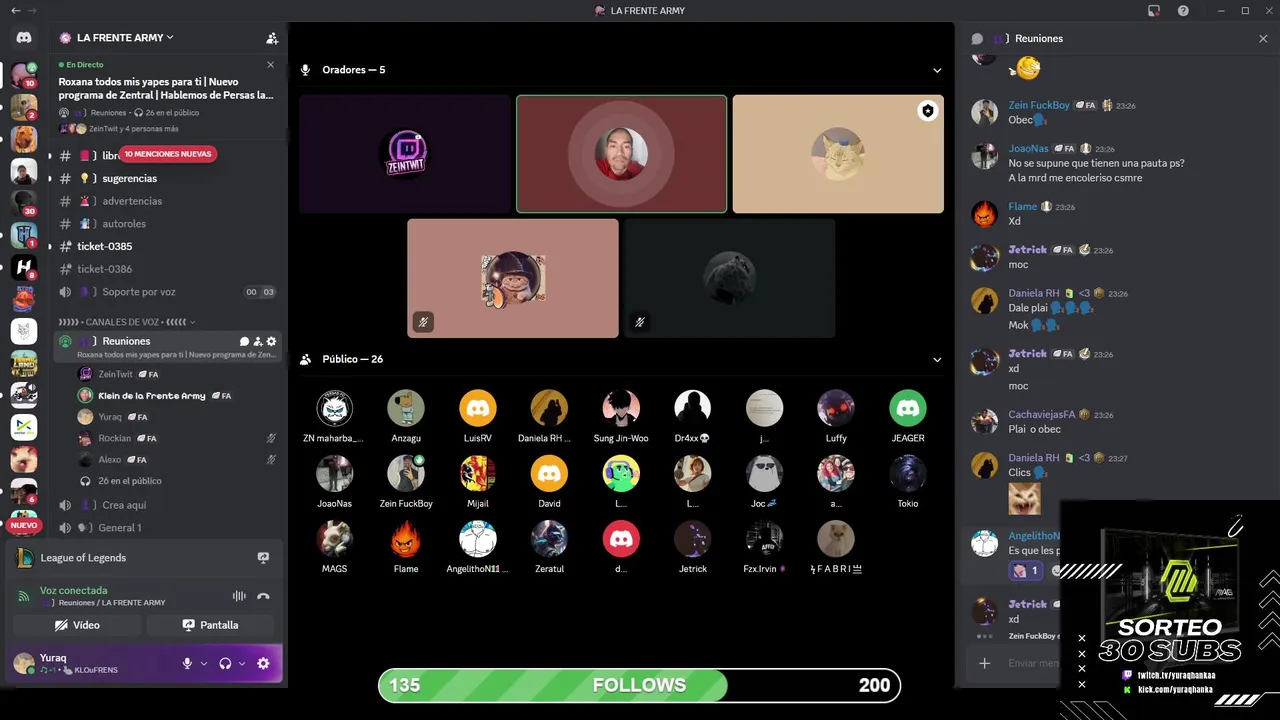Invite people icon beside LA FRENTE ARMY

[272, 38]
